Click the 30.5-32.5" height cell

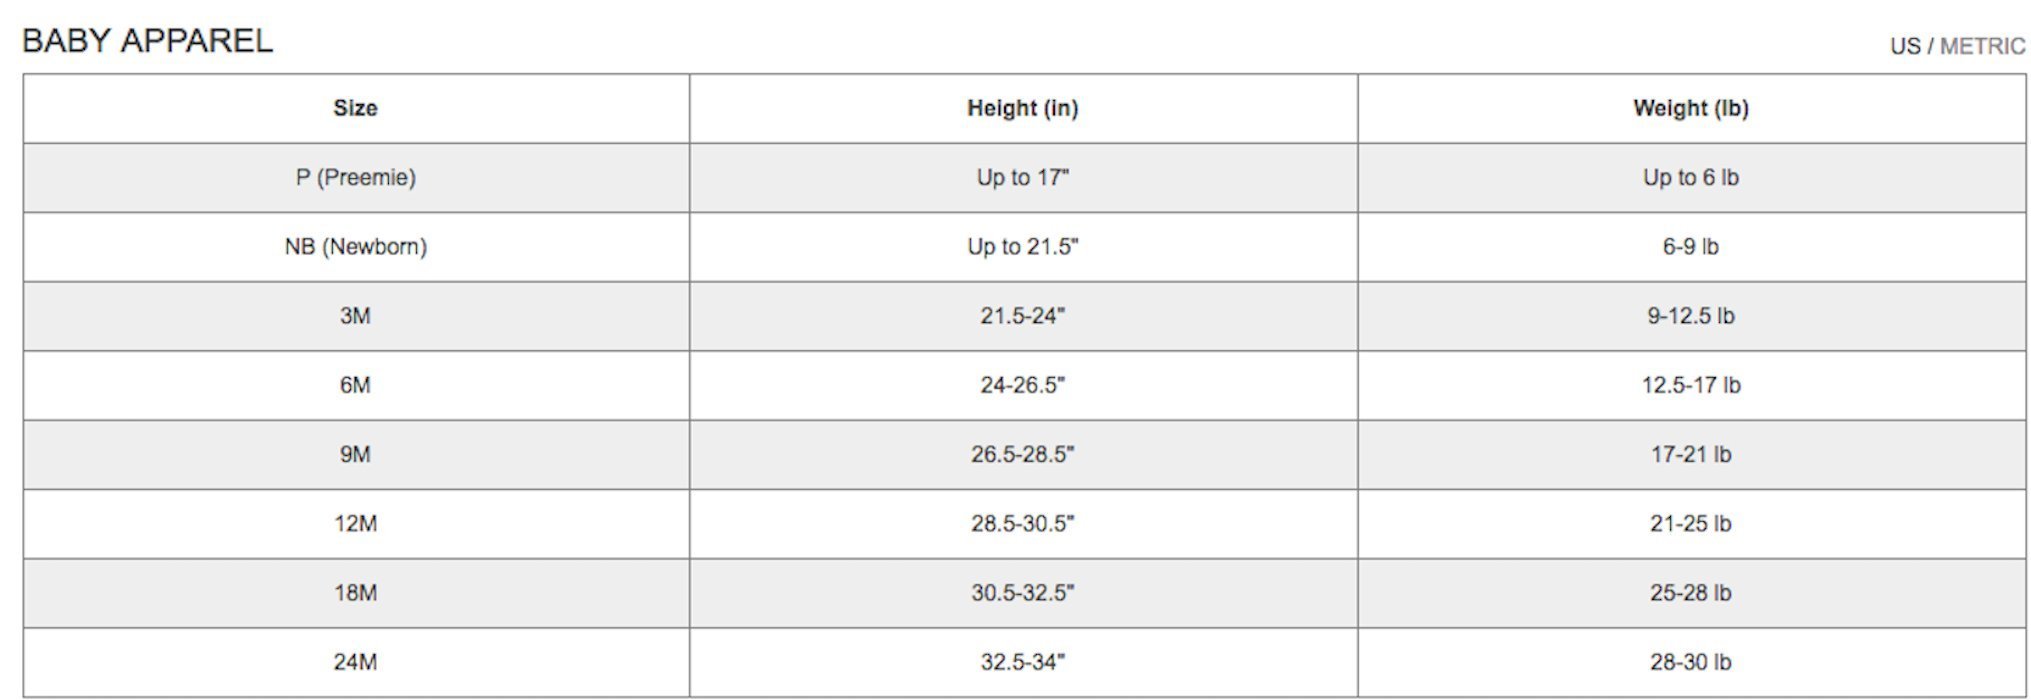[x=1022, y=592]
